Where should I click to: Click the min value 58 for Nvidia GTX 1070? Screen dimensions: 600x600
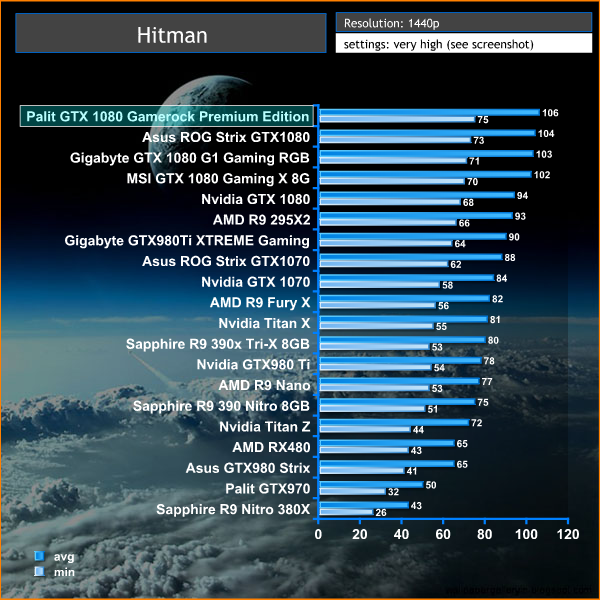(447, 285)
